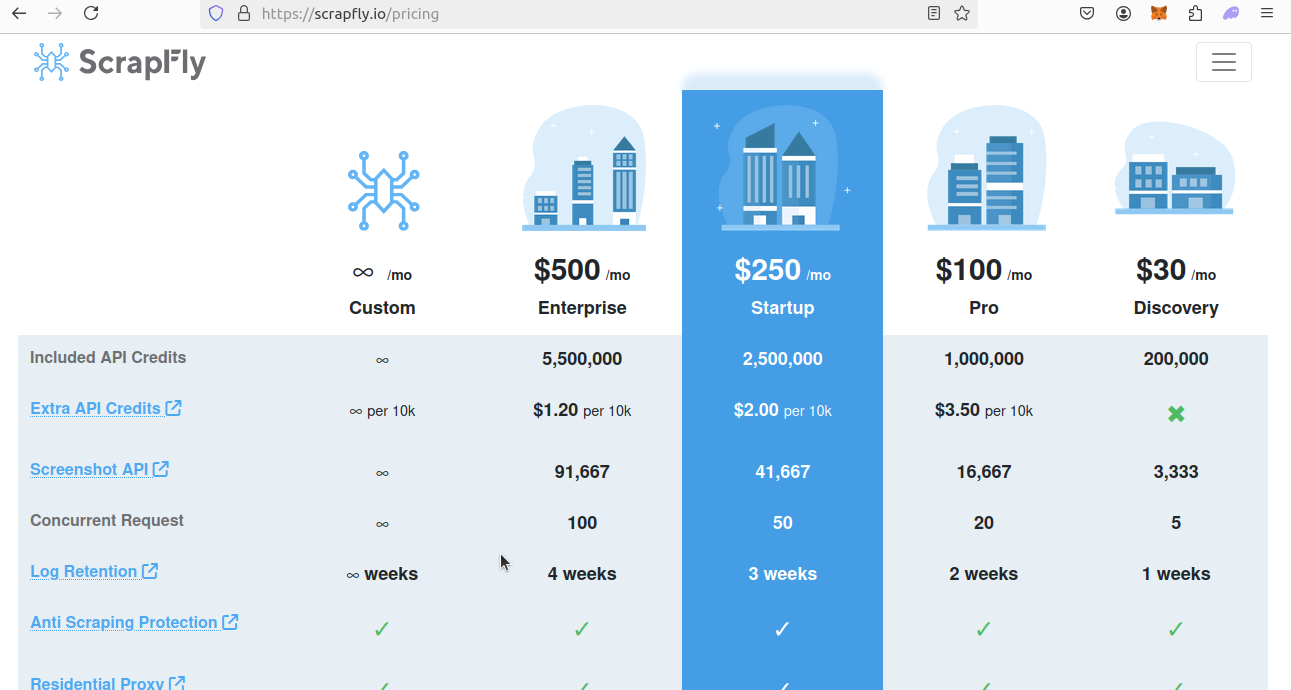Go back to the previous page
Image resolution: width=1291 pixels, height=690 pixels.
19,14
